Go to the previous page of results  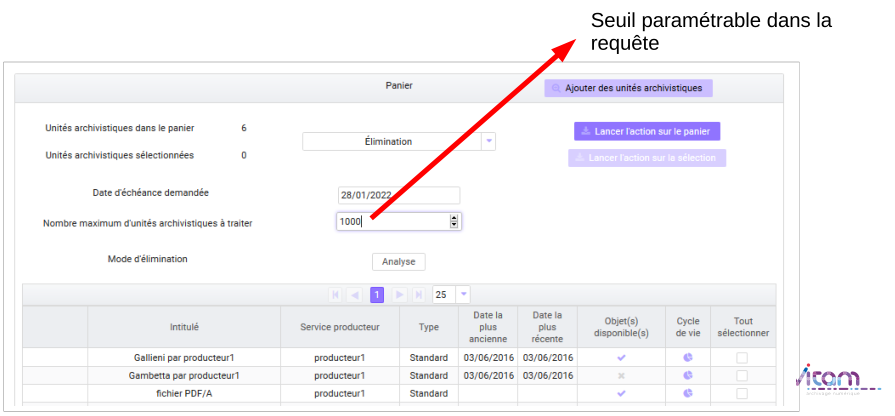coord(355,295)
